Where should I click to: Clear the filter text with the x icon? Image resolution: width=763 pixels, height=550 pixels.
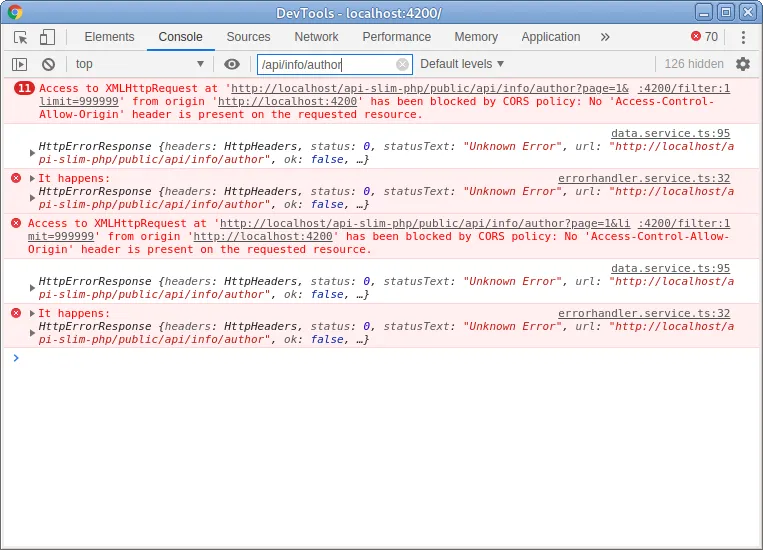[402, 64]
